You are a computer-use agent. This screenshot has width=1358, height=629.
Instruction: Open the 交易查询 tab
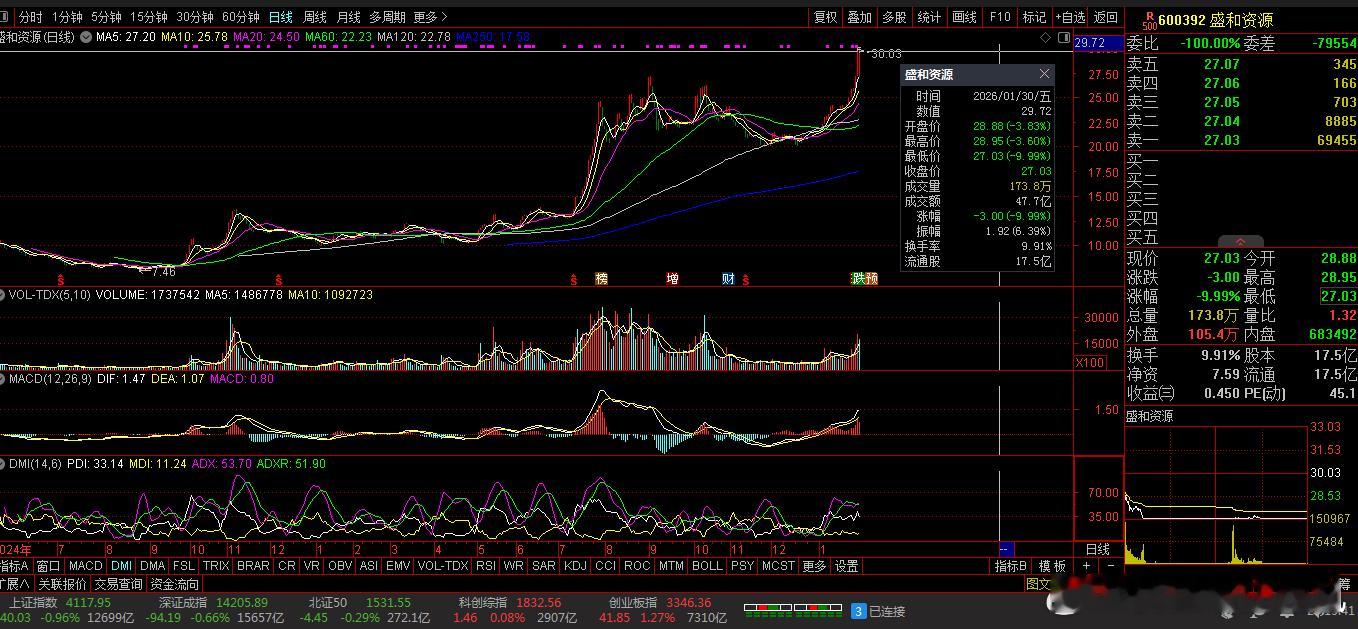tap(118, 584)
